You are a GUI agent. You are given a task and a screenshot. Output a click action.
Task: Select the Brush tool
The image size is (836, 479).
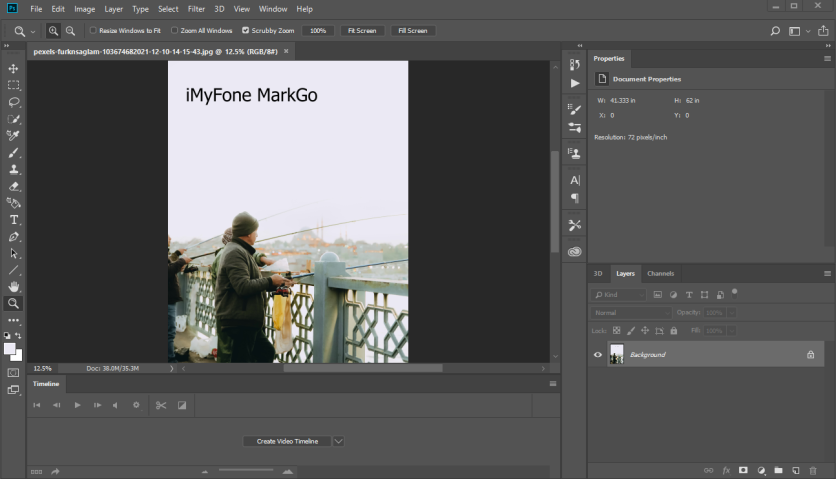[x=13, y=153]
